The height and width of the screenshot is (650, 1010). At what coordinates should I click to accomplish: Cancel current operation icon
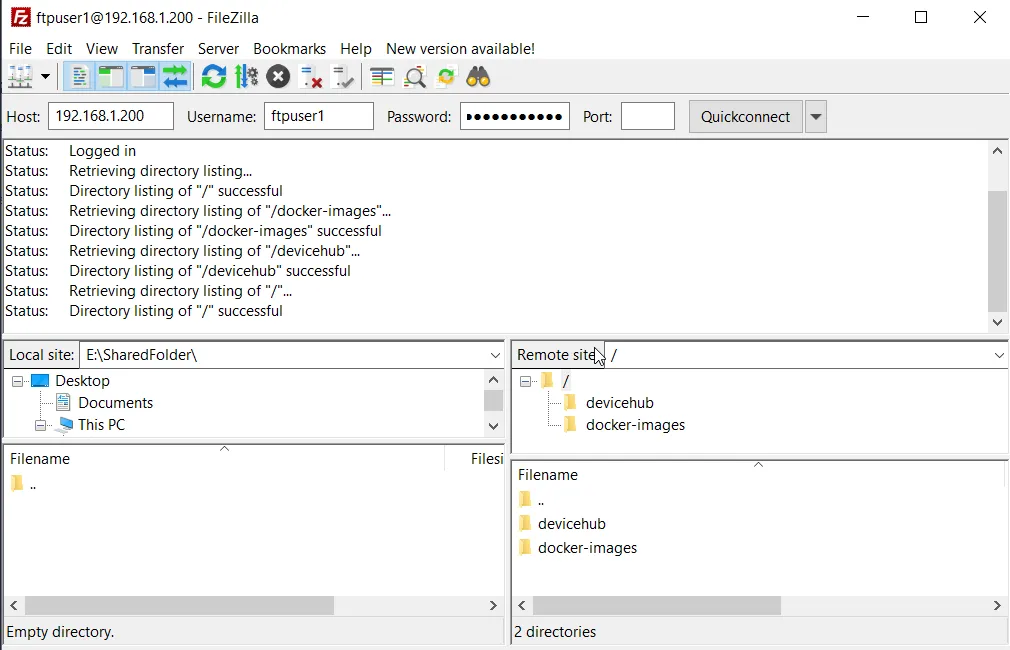(x=278, y=77)
